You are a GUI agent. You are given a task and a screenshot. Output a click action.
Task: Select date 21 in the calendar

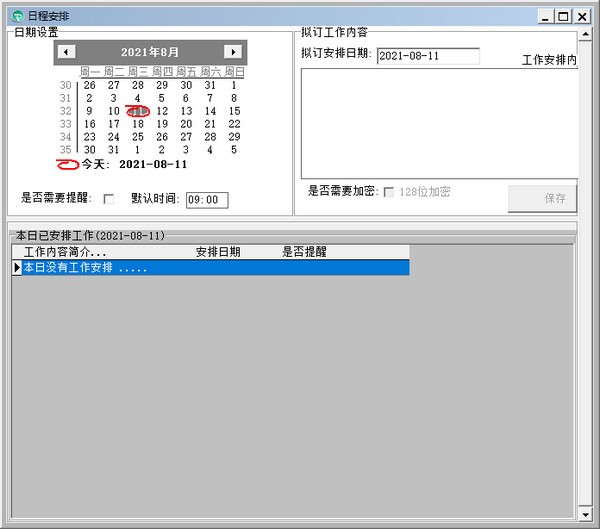tap(210, 124)
